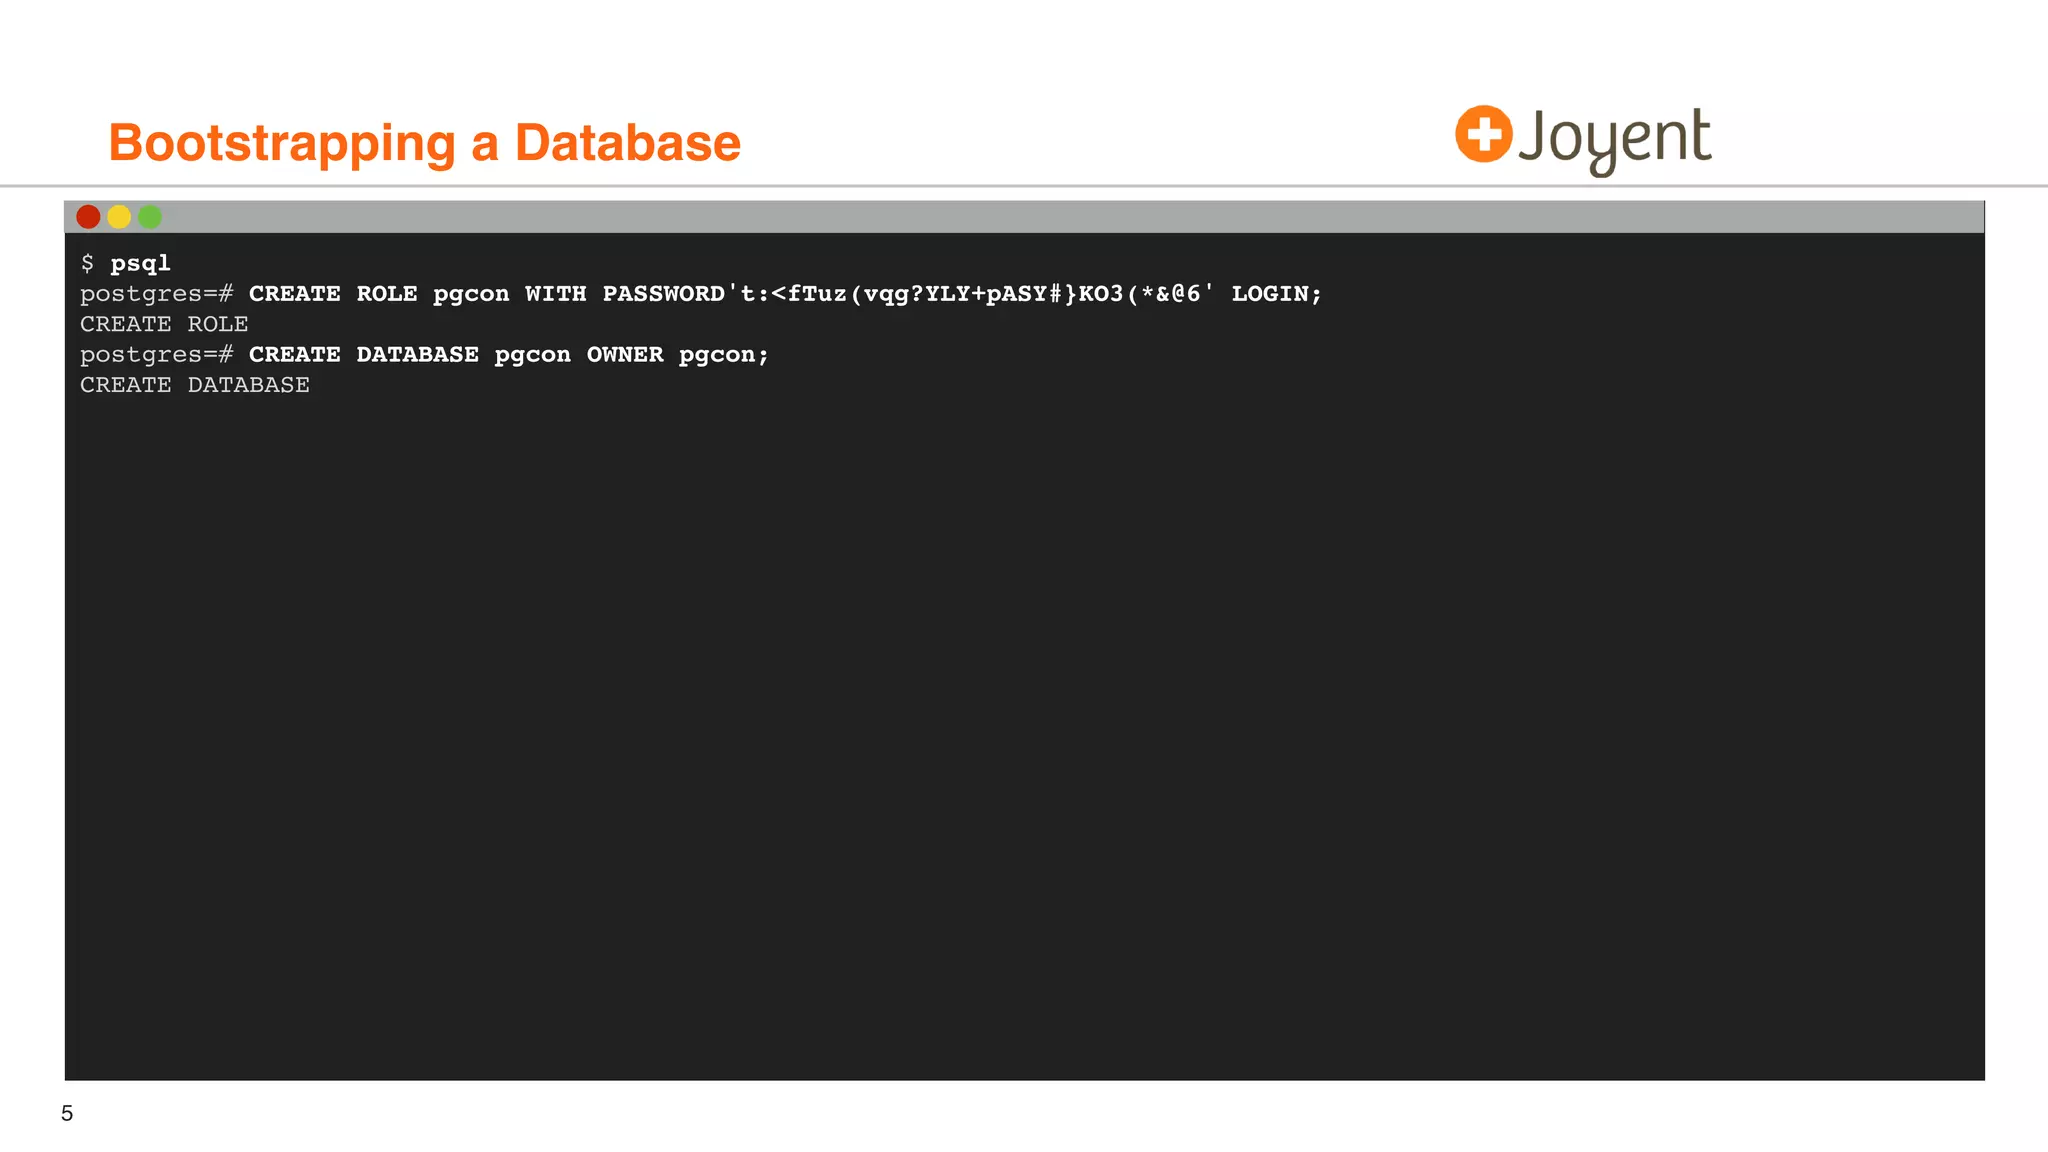Click the 'CREATE DATABASE' output line
Image resolution: width=2048 pixels, height=1152 pixels.
click(x=195, y=385)
